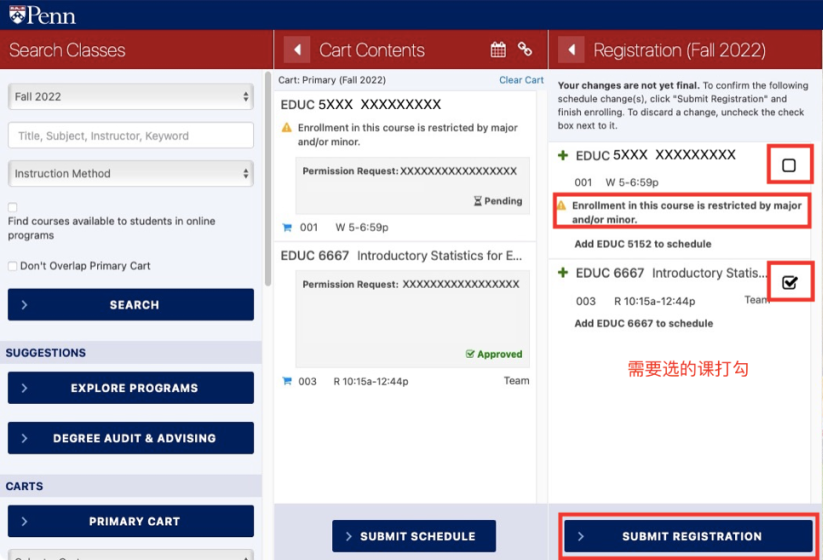Click the green plus icon next to EDUC 5XXX
The width and height of the screenshot is (823, 560).
click(x=563, y=155)
